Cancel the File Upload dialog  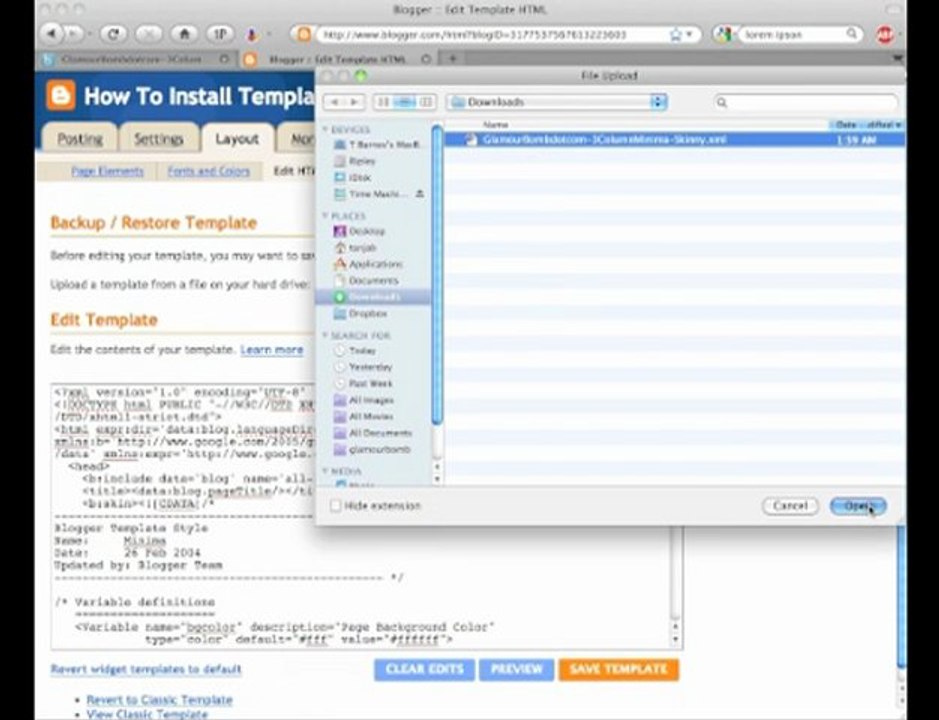pyautogui.click(x=790, y=506)
